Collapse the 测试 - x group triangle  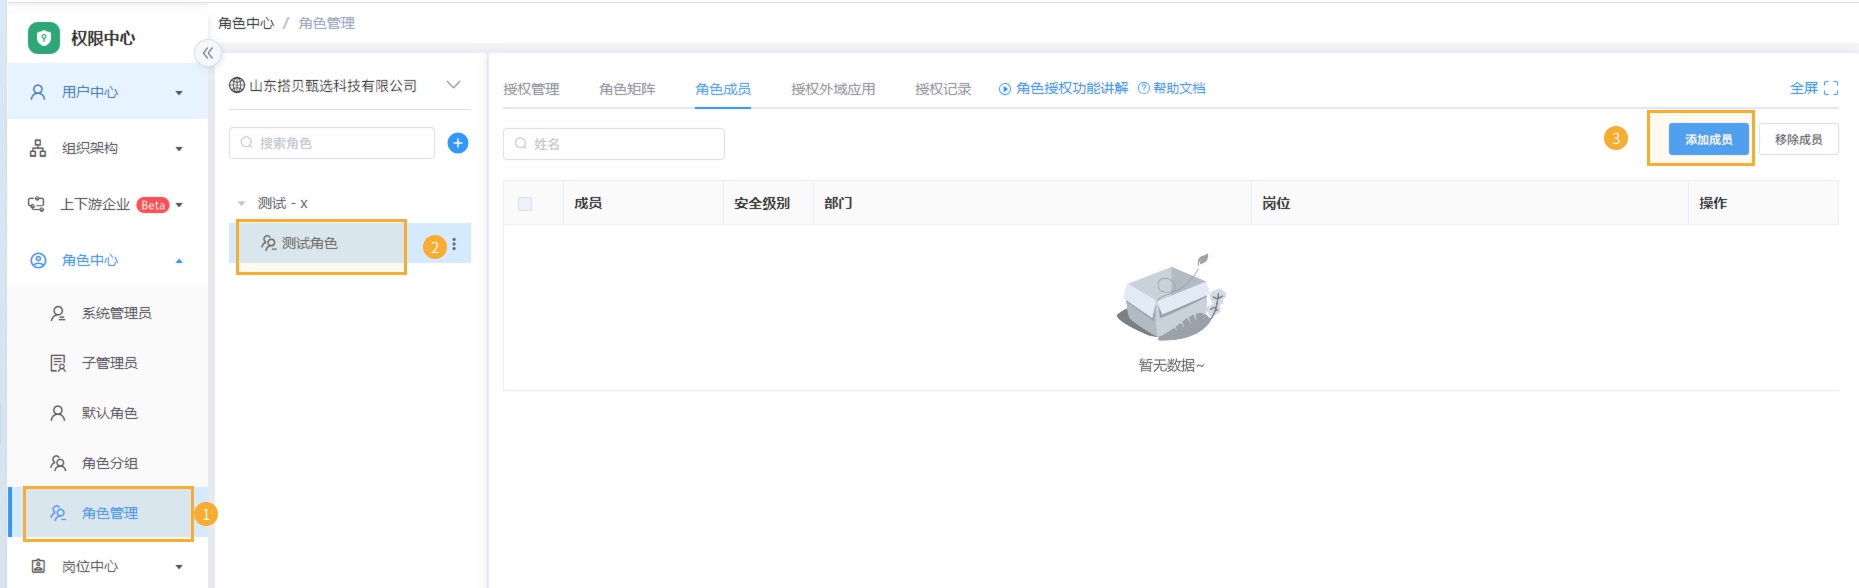(241, 204)
